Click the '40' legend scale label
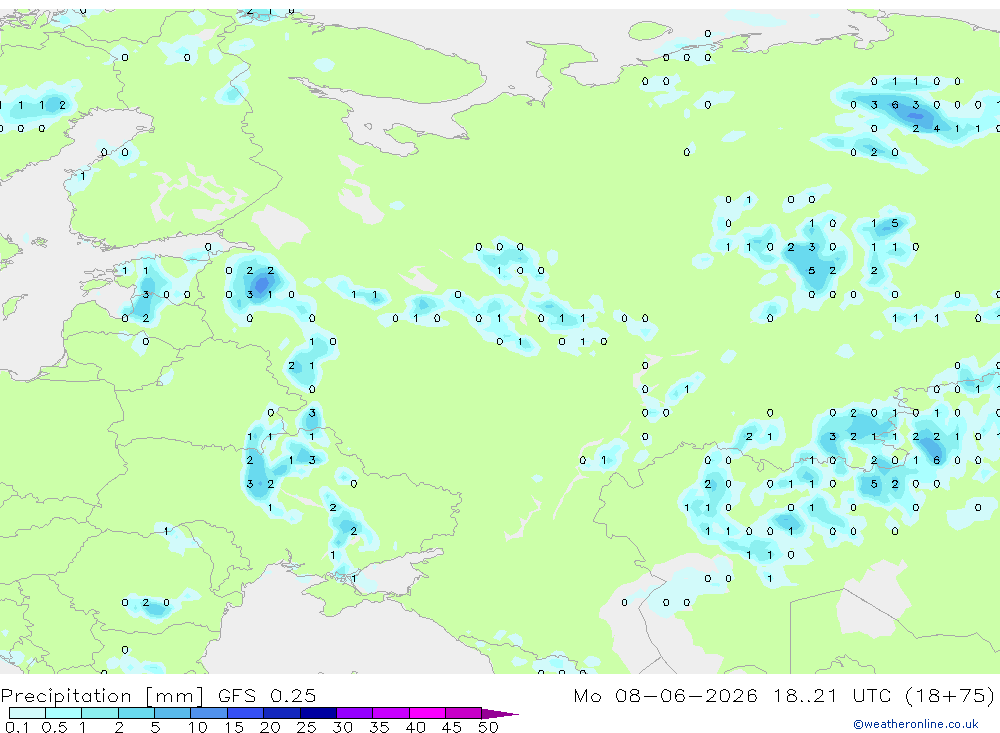The width and height of the screenshot is (1000, 733). click(x=415, y=727)
